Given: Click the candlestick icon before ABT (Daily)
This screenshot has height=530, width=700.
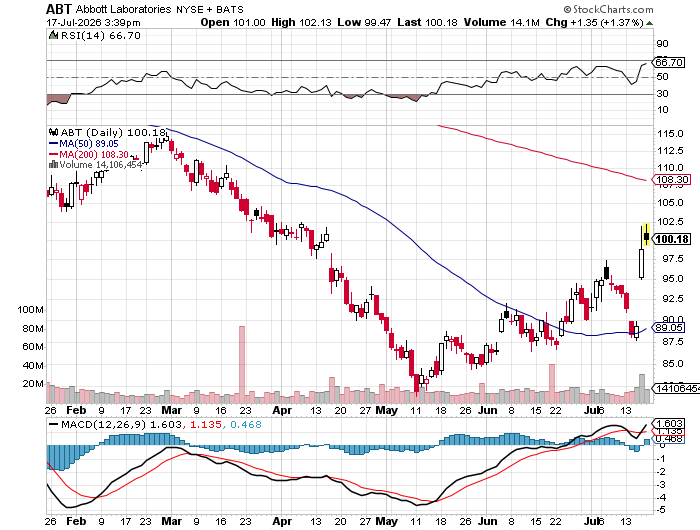Looking at the screenshot, I should point(54,132).
